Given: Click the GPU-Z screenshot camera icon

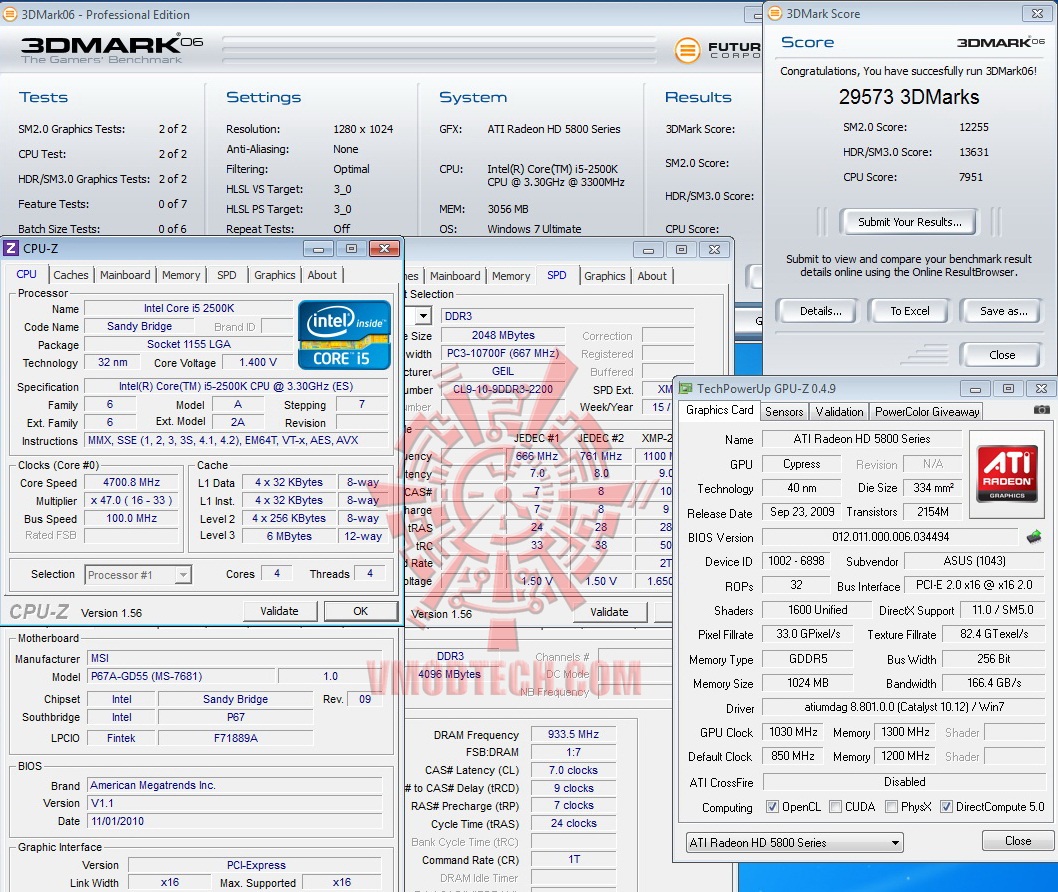Looking at the screenshot, I should click(x=1041, y=410).
